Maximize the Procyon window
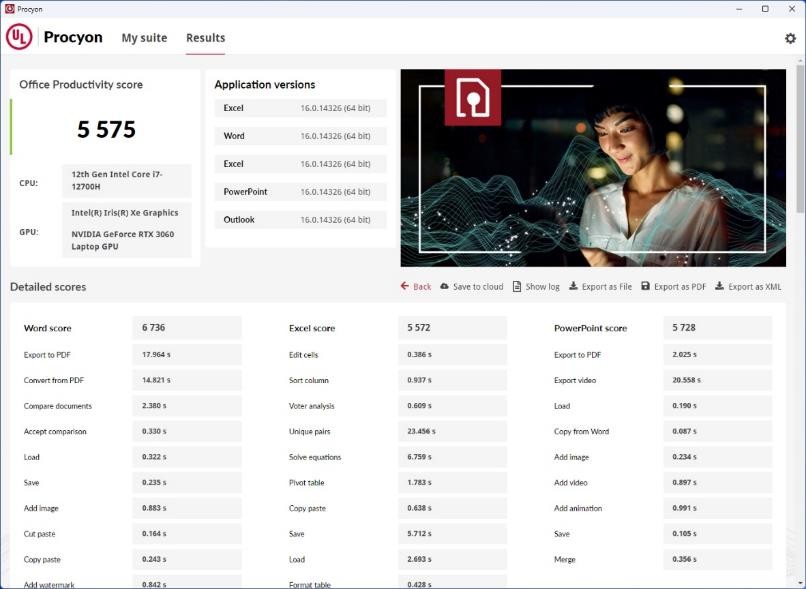 pos(765,9)
